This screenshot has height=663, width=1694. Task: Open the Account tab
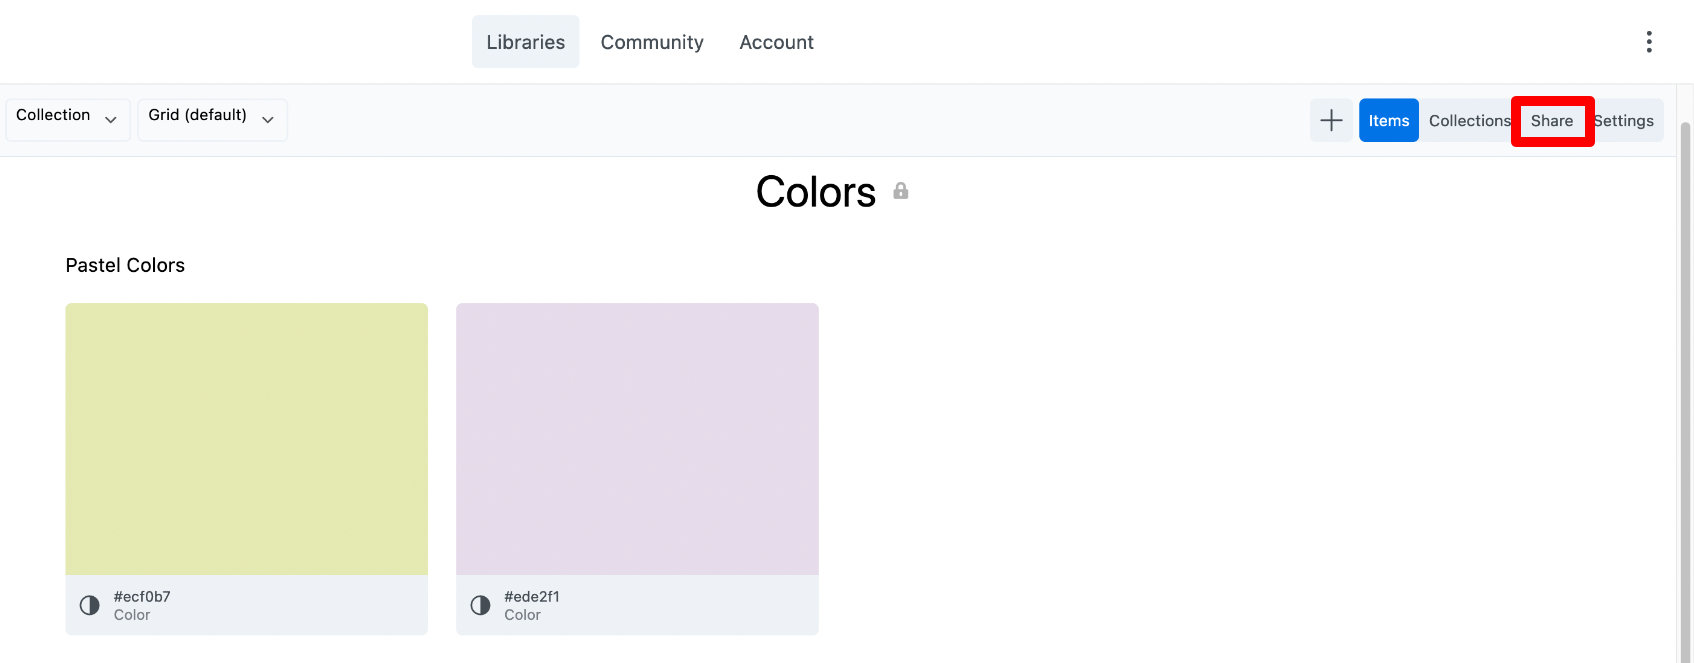[x=776, y=42]
